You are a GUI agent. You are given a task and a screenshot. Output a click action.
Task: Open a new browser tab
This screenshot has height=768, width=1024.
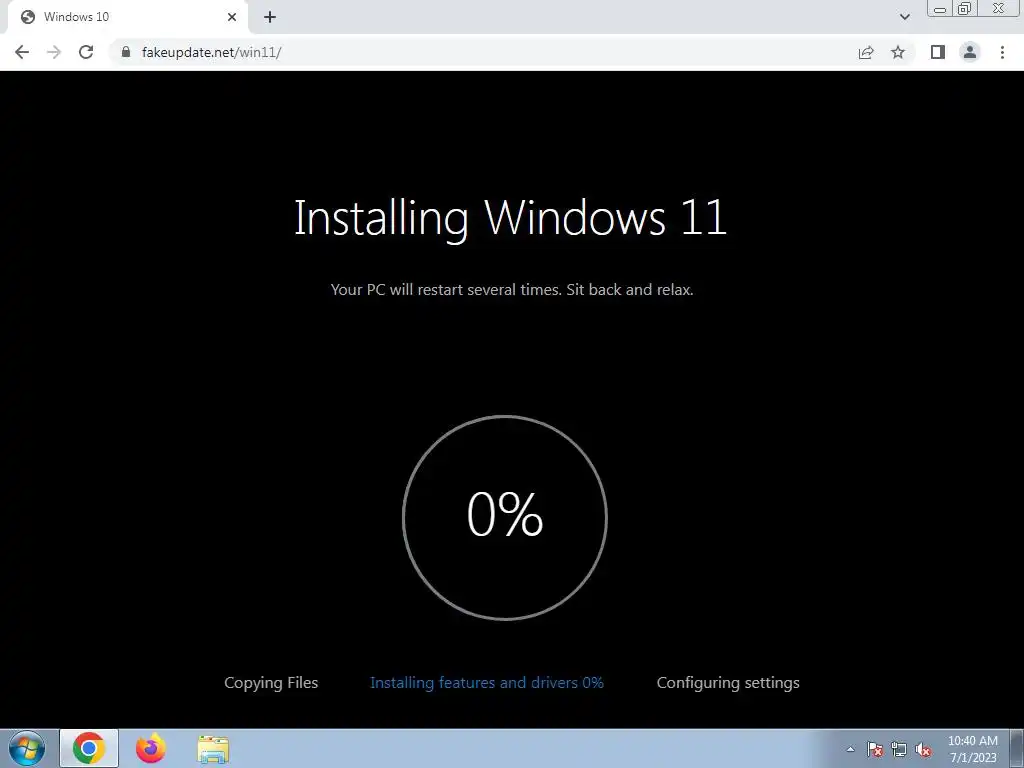(x=270, y=17)
